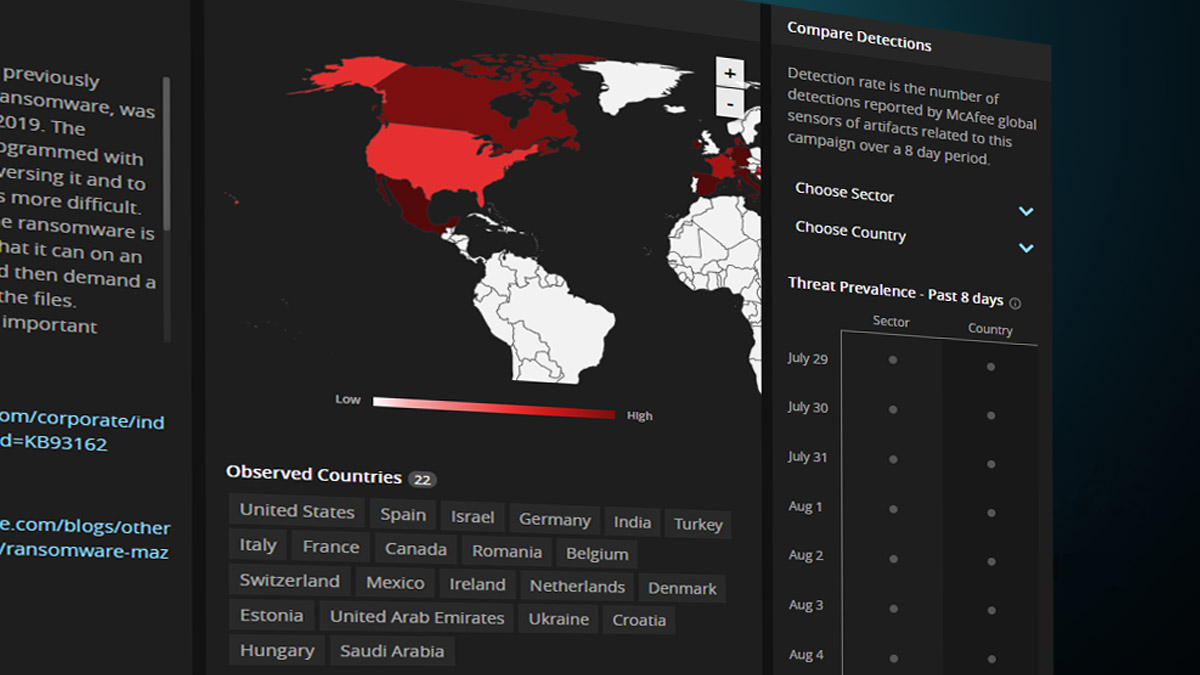1200x675 pixels.
Task: Click the July 29 Country data point
Action: (990, 367)
